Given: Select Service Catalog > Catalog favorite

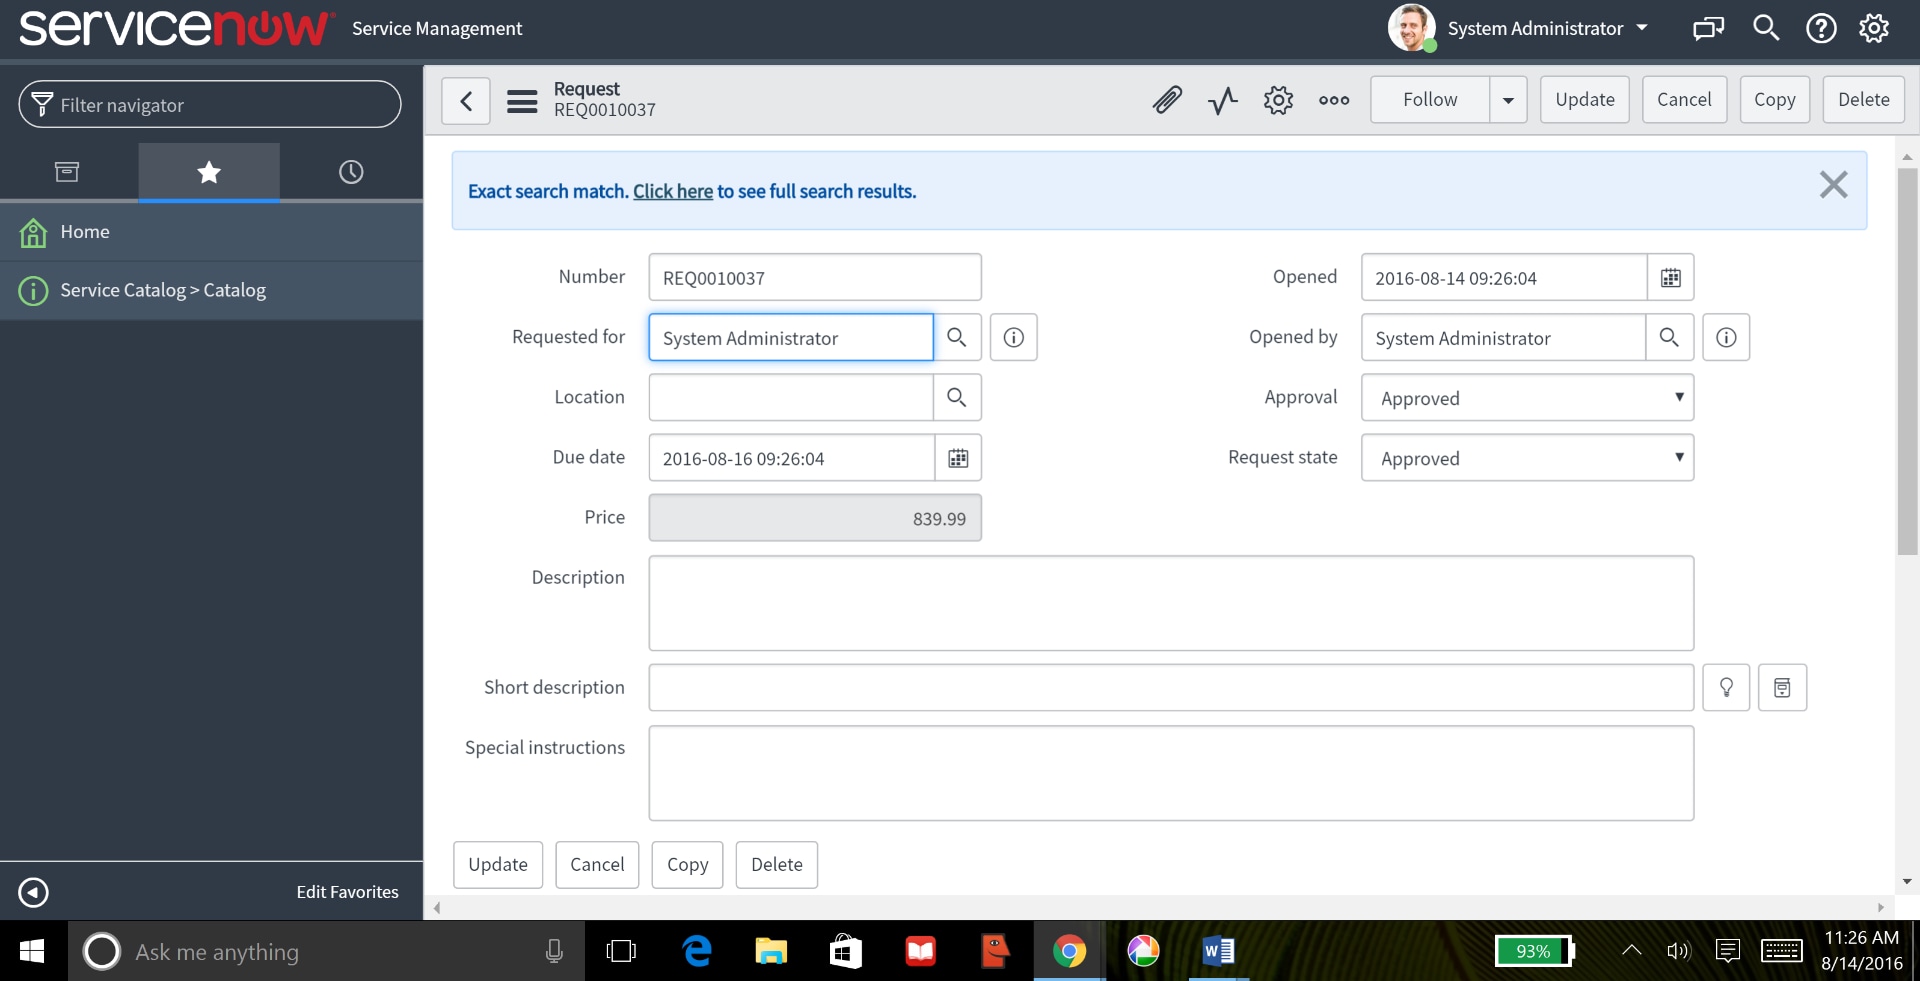Looking at the screenshot, I should pyautogui.click(x=163, y=291).
